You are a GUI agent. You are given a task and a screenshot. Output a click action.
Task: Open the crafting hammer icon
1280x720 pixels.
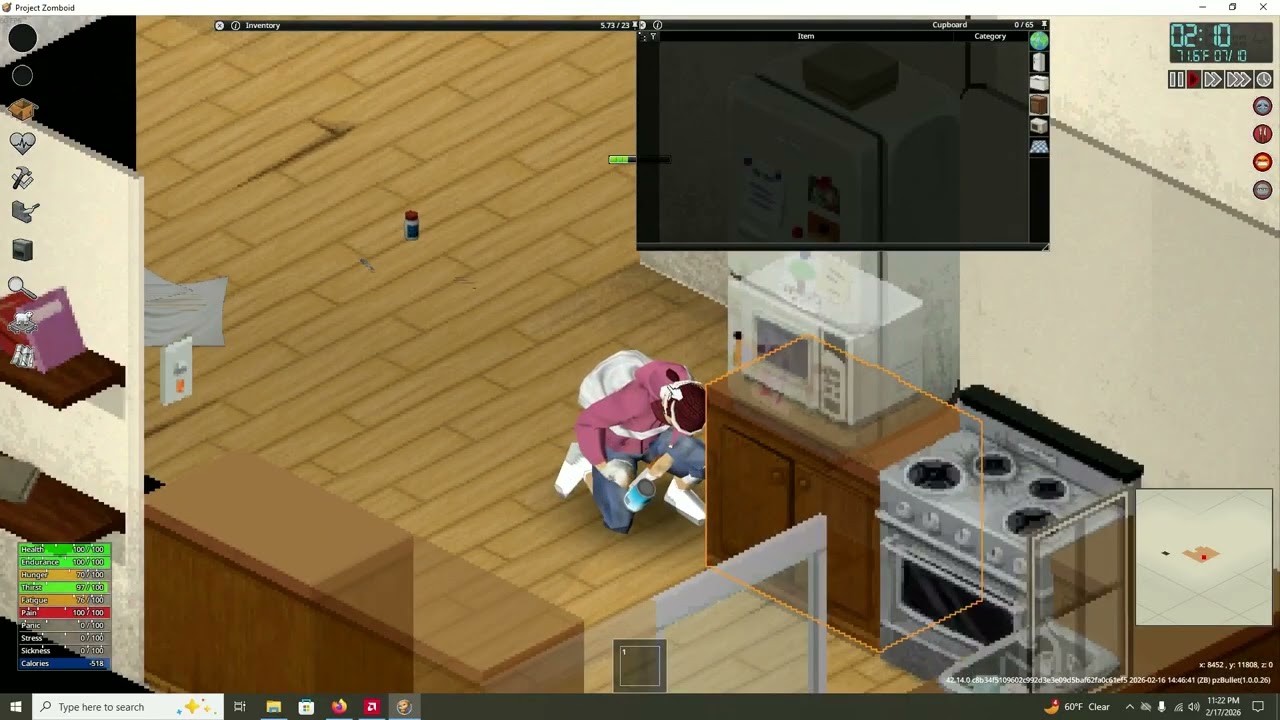22,178
